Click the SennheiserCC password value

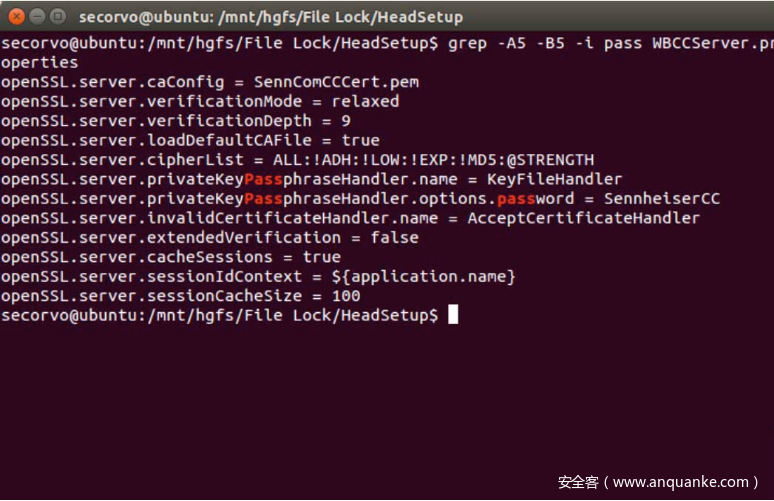pos(662,198)
